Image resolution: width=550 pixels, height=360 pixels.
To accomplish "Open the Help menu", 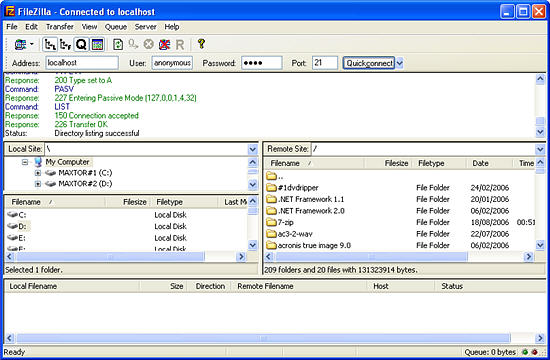I will [172, 27].
